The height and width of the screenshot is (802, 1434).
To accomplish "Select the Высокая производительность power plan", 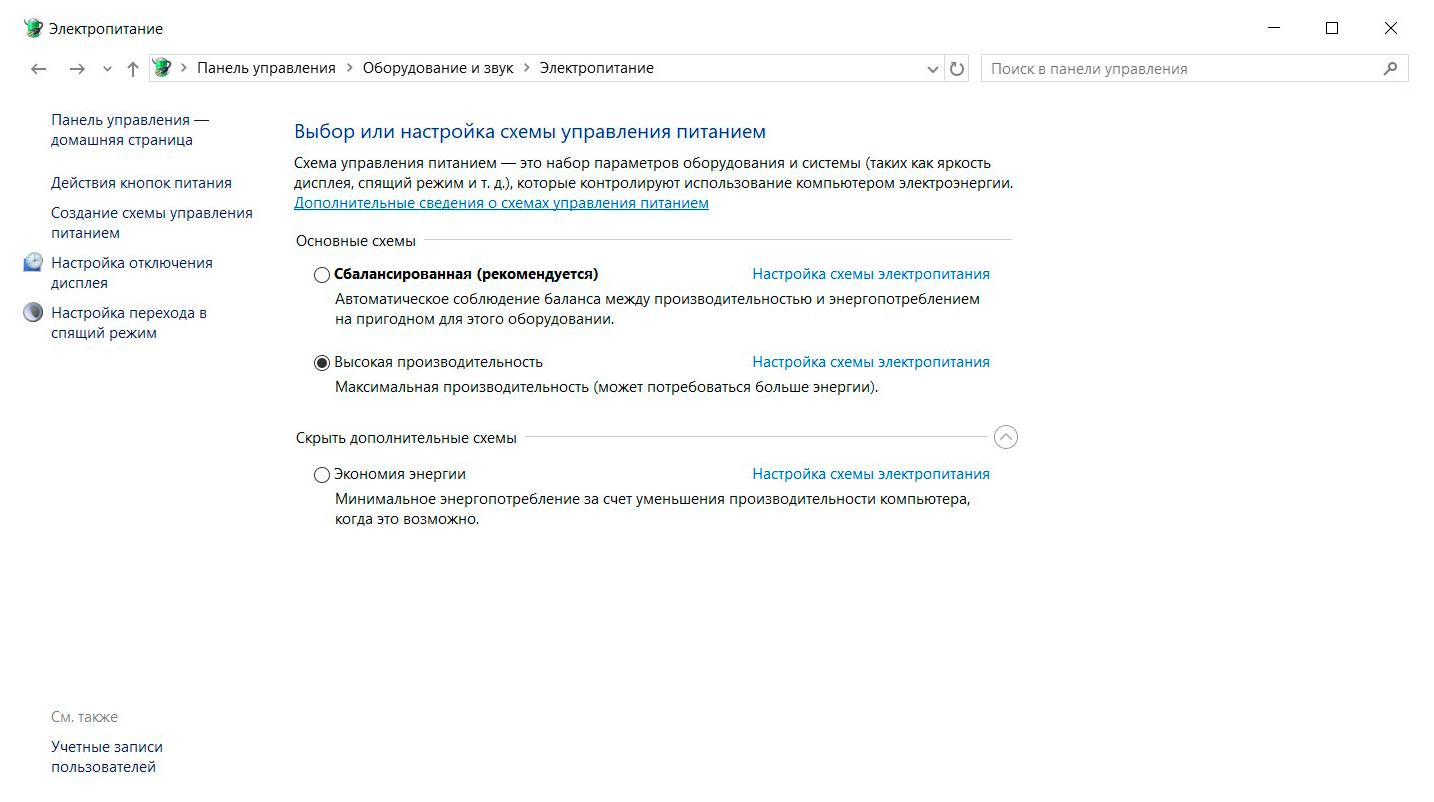I will [322, 363].
